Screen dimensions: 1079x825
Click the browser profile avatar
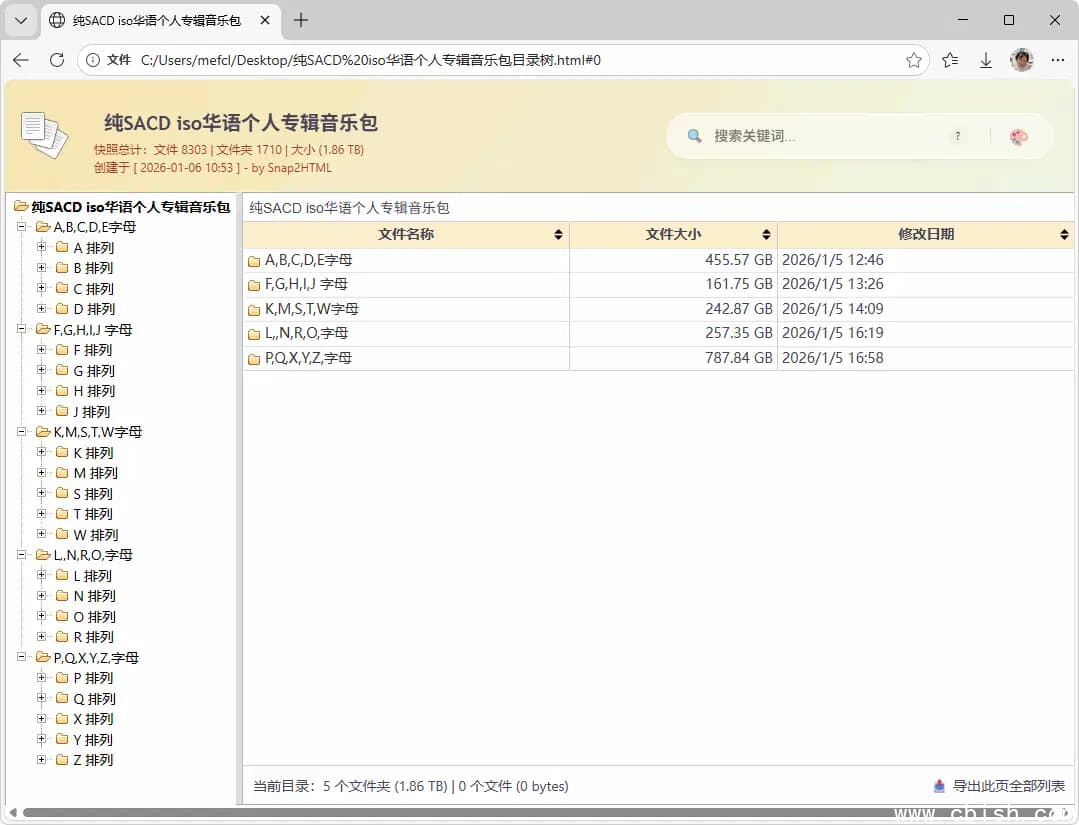(x=1021, y=60)
